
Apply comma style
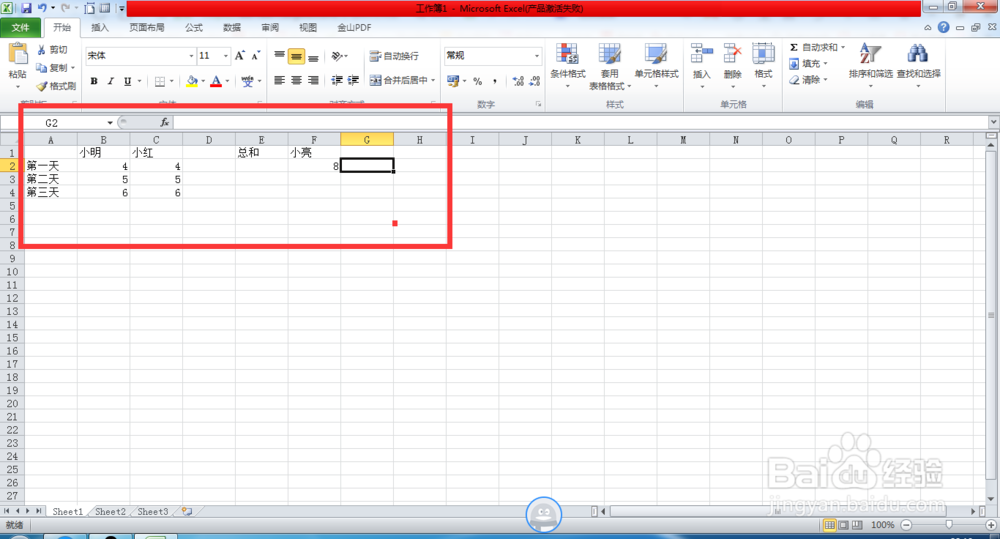click(495, 81)
